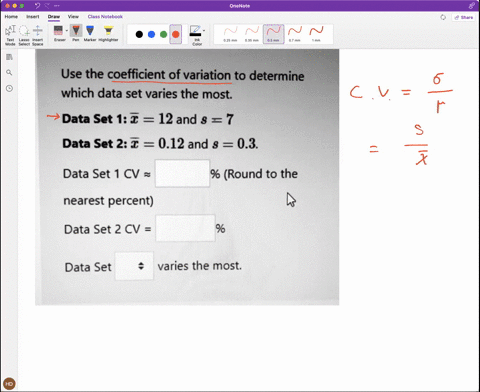Viewport: 480px width, 392px height.
Task: Select the Pen tool
Action: [x=76, y=33]
